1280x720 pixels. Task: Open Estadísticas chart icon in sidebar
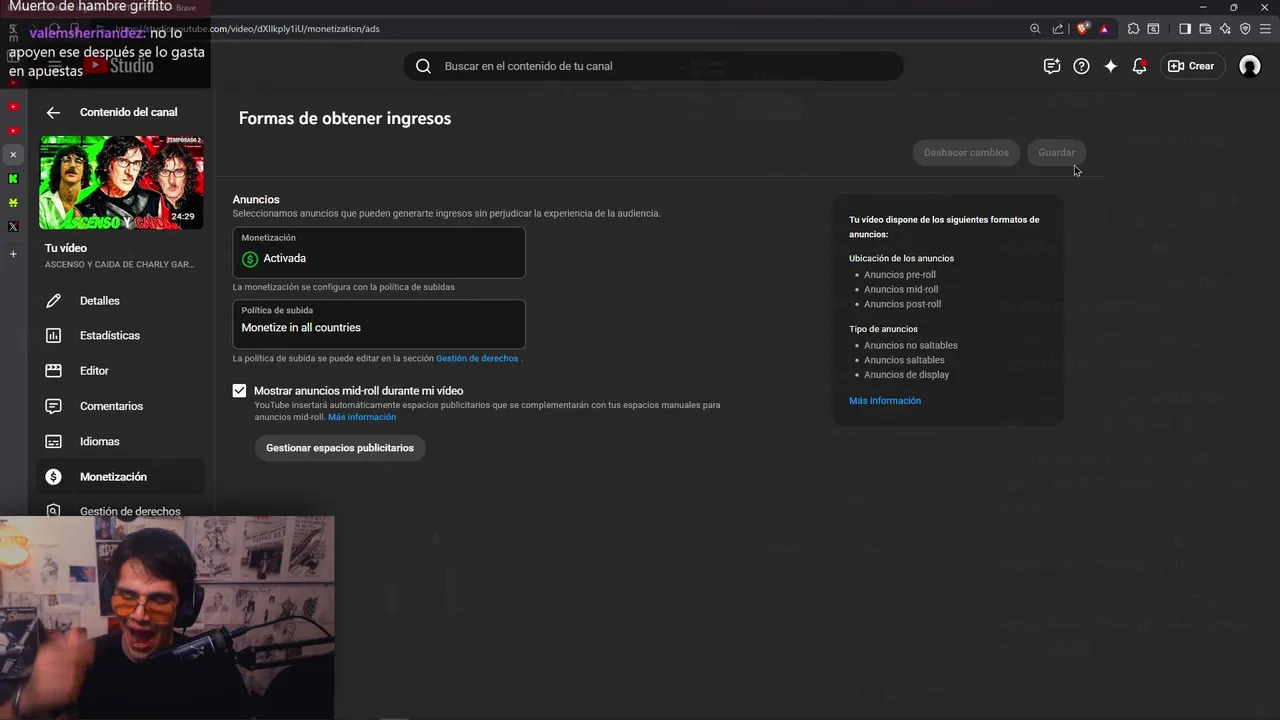pyautogui.click(x=54, y=336)
